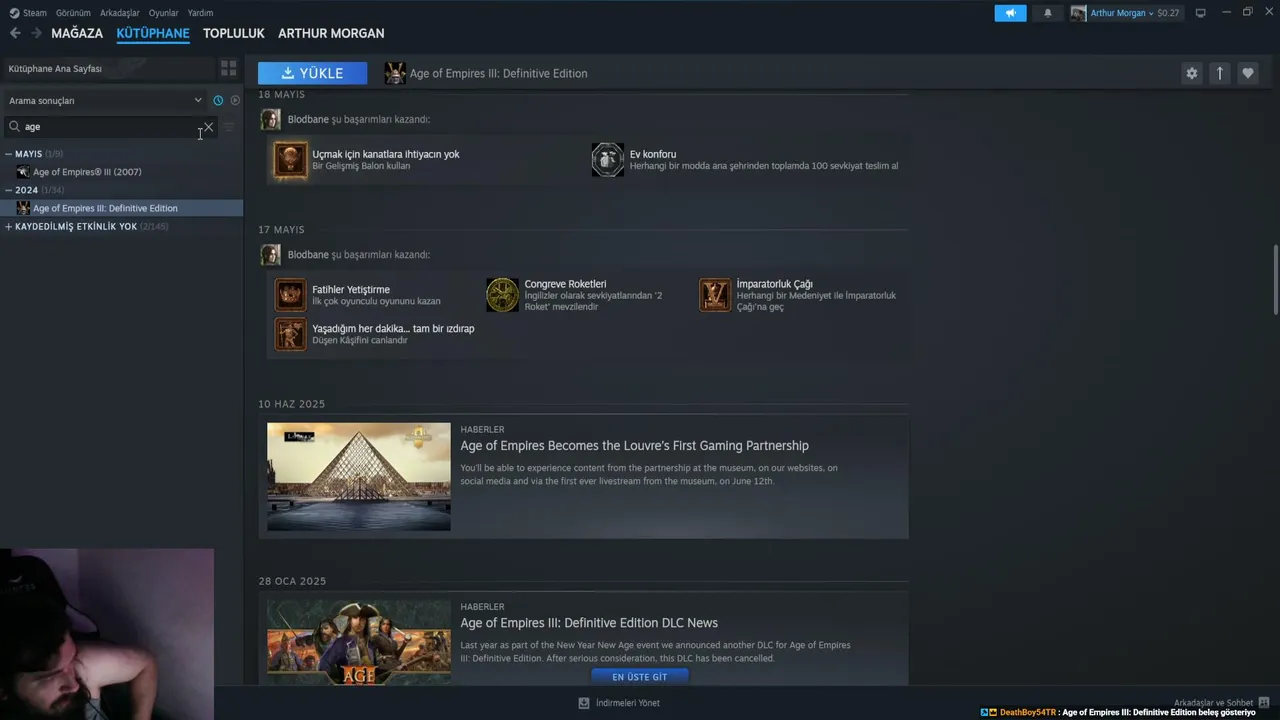Open the Blodbane profile link under 18 MAYIS
1280x720 pixels.
click(308, 119)
